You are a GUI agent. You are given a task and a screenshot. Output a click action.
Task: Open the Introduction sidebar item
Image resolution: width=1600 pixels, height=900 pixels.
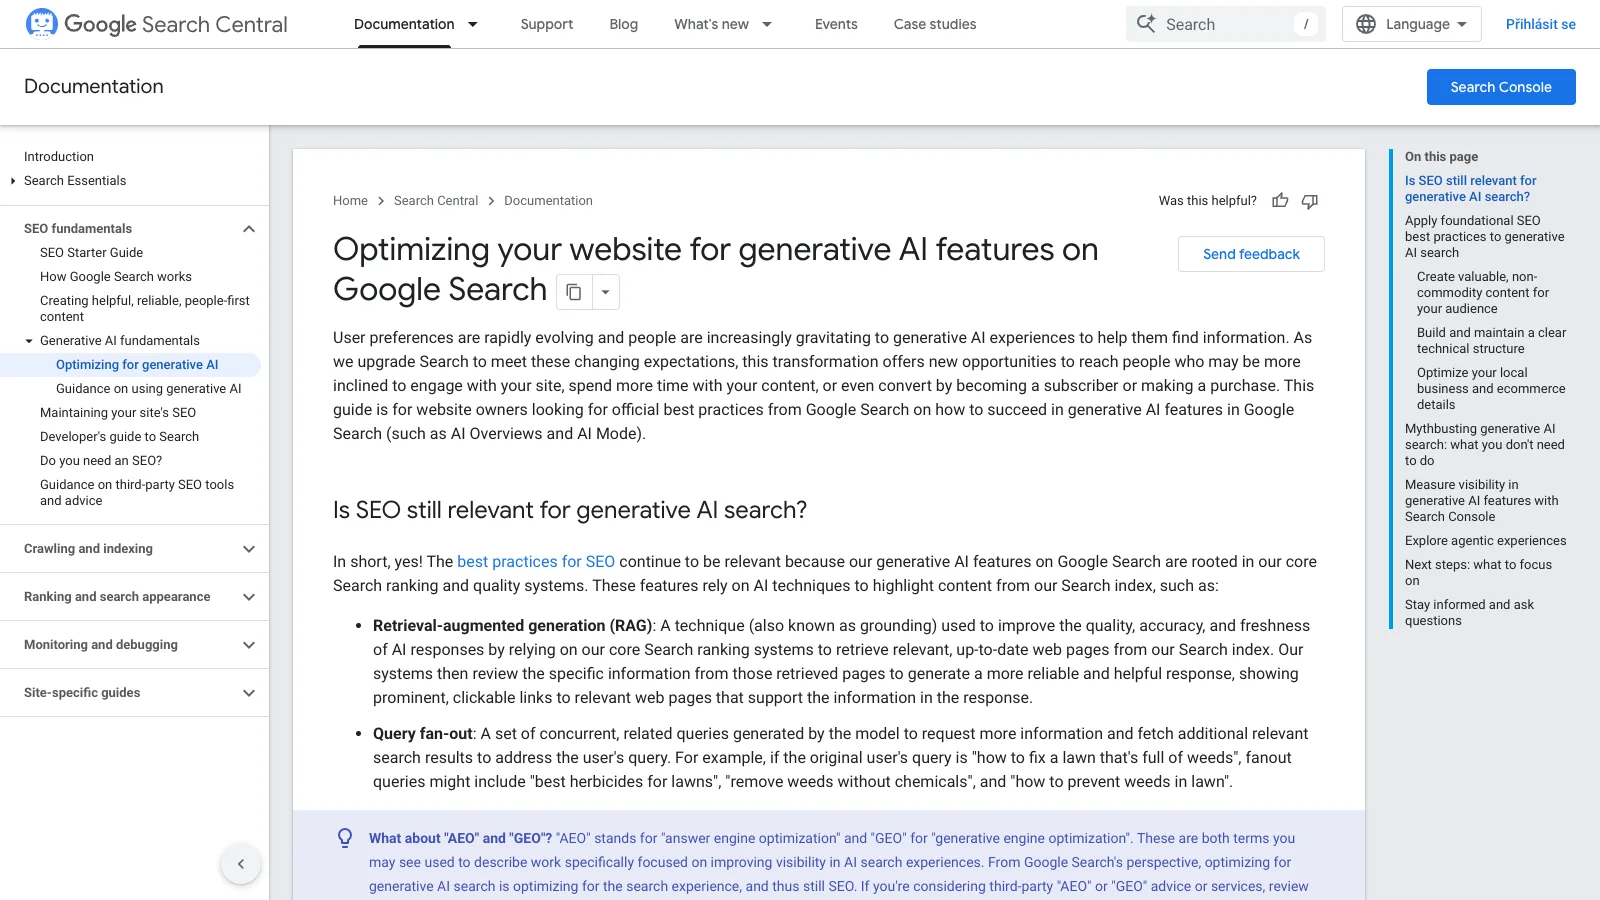coord(59,157)
